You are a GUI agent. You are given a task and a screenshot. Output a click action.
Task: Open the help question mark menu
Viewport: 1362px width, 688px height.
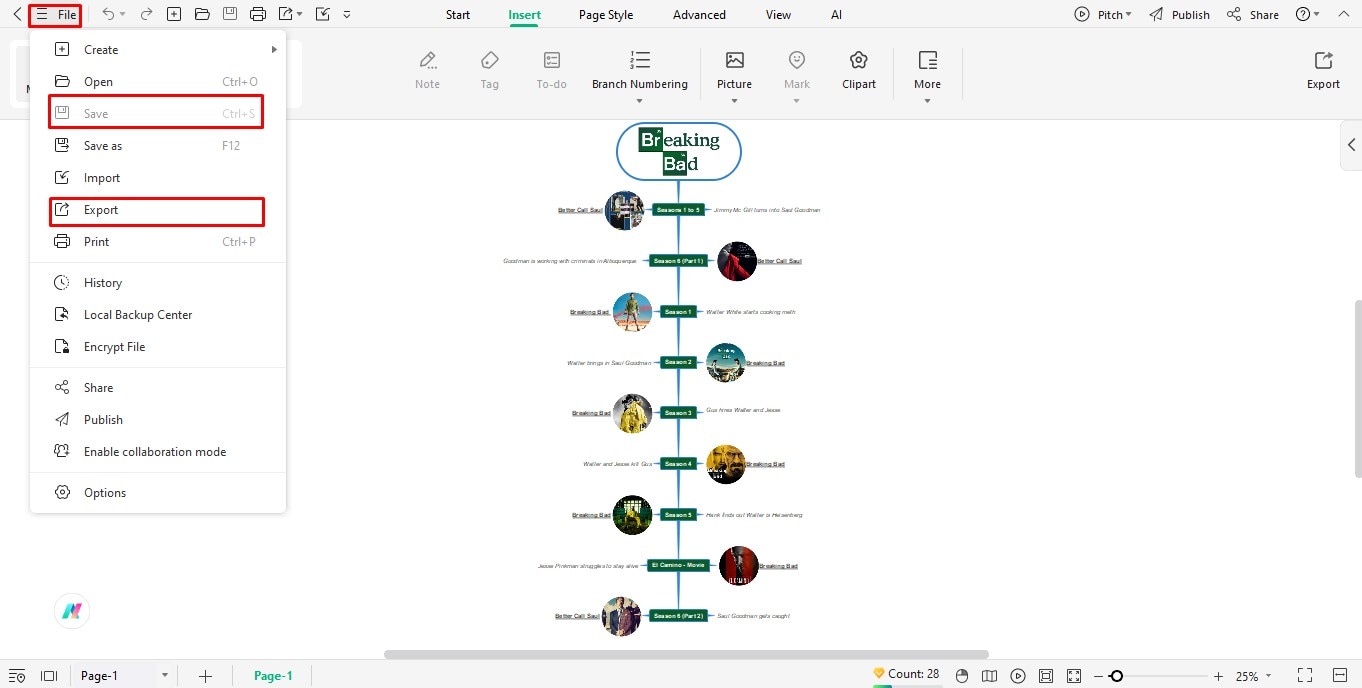1307,15
